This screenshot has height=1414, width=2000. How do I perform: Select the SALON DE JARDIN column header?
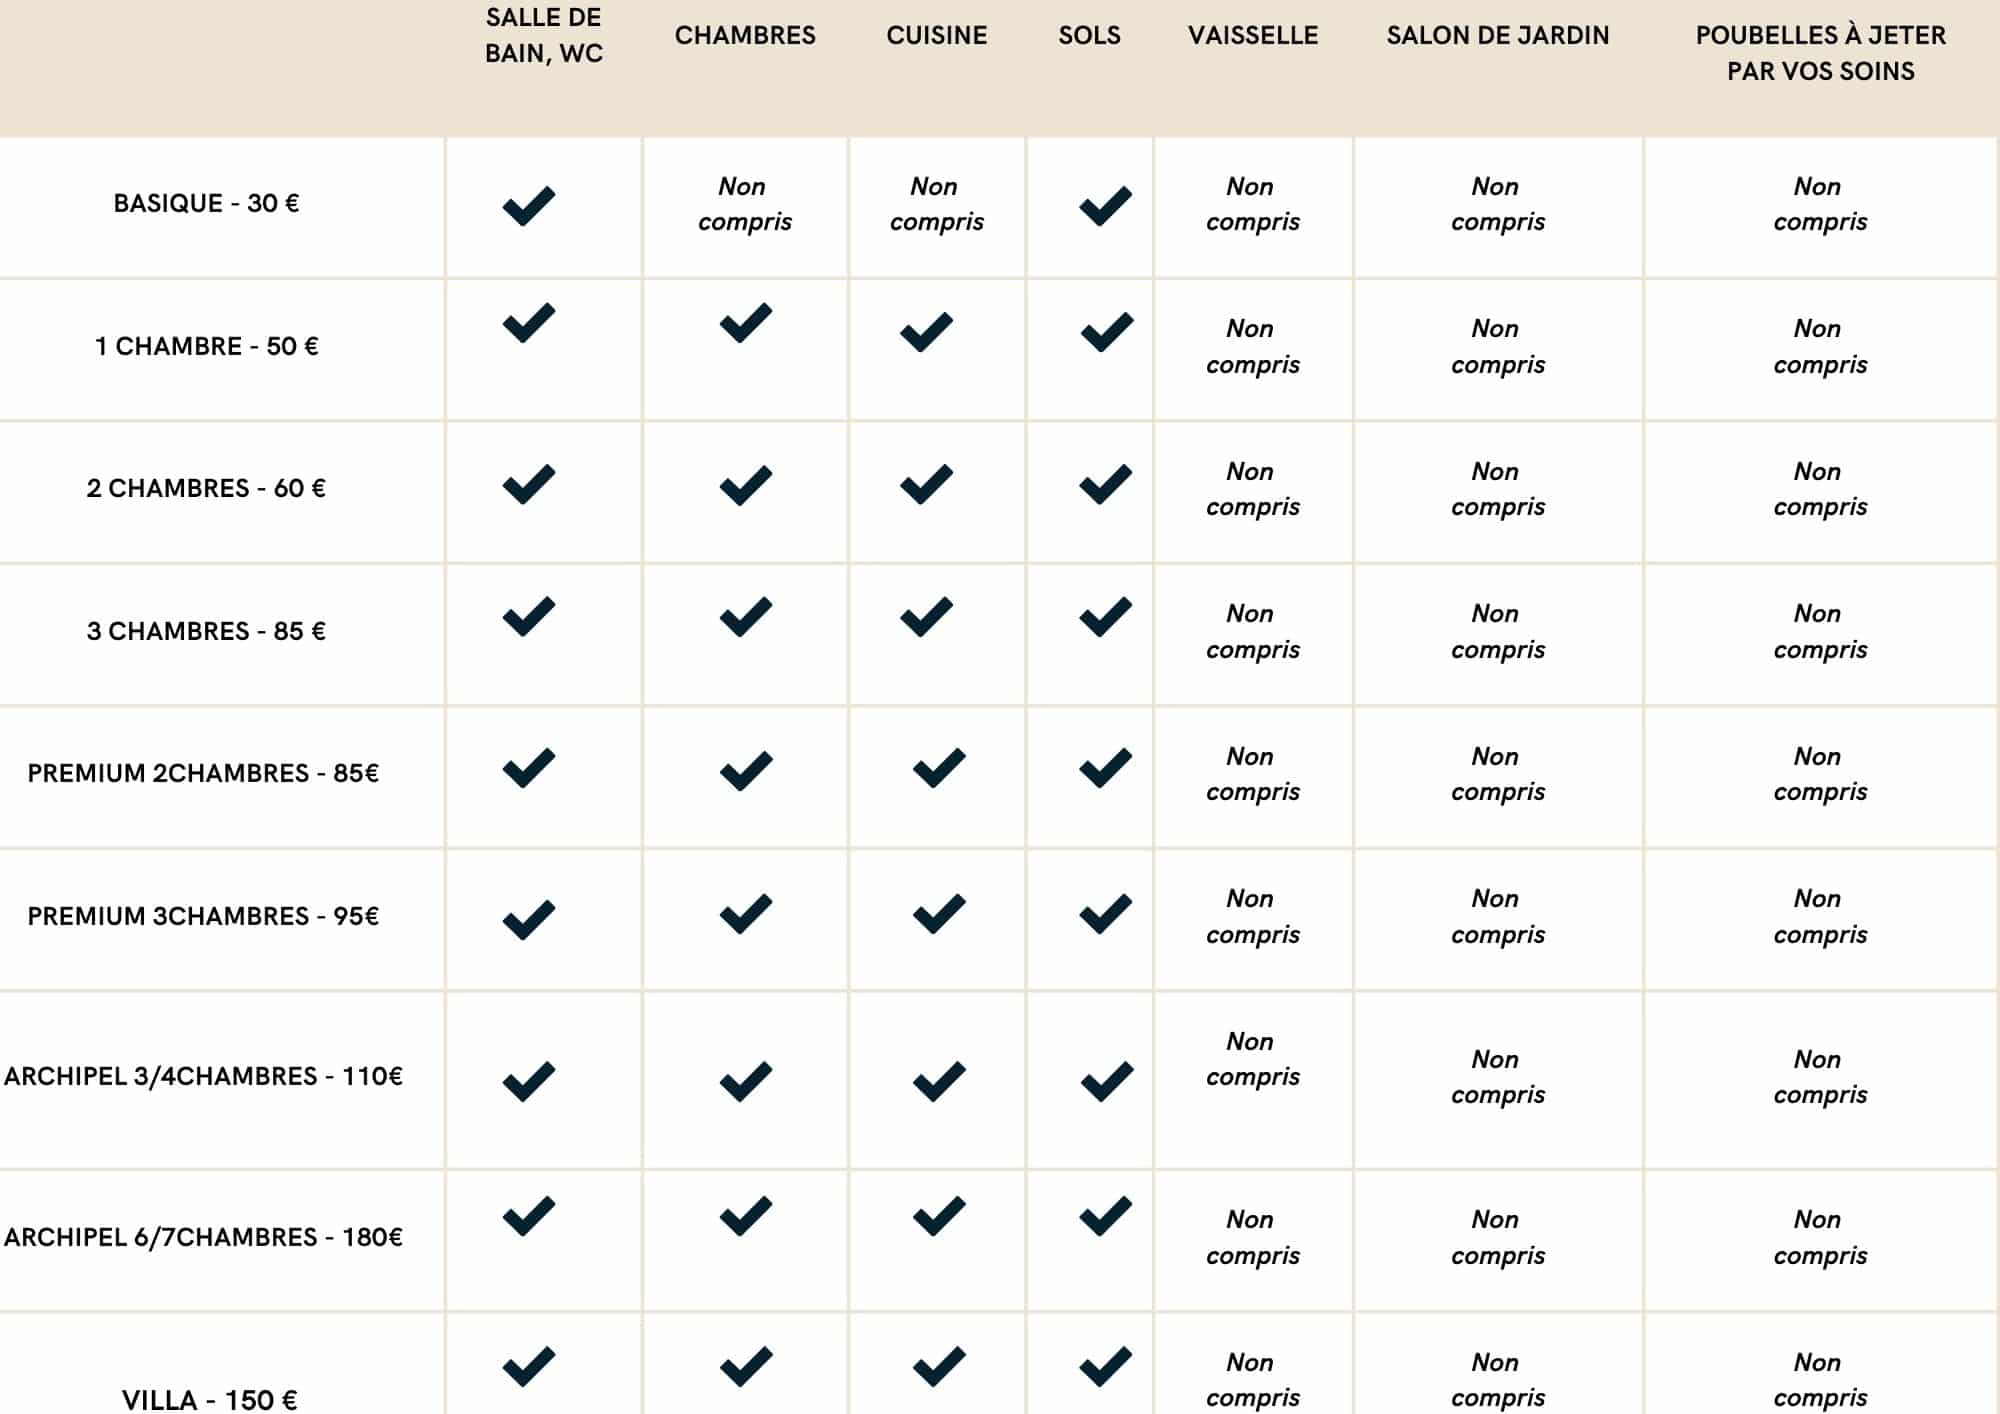pos(1497,36)
